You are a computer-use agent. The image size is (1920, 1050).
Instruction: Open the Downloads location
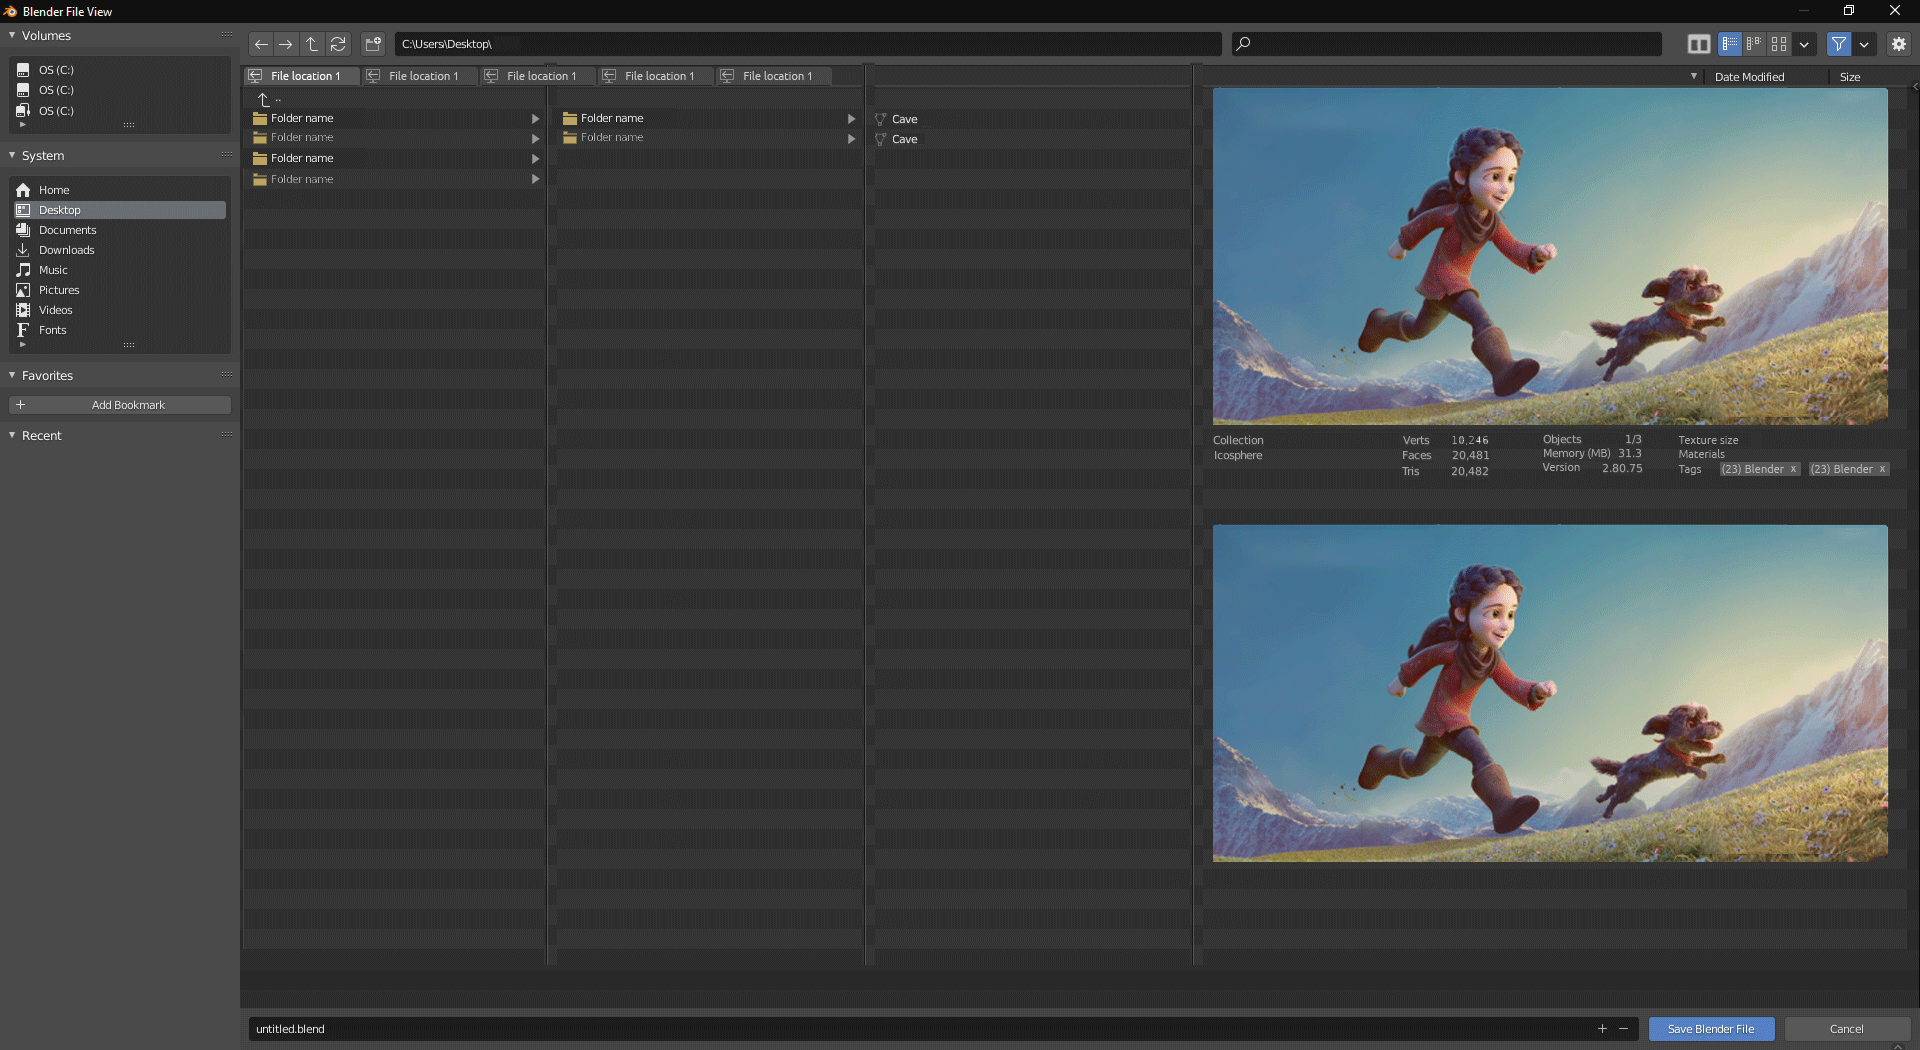click(119, 250)
